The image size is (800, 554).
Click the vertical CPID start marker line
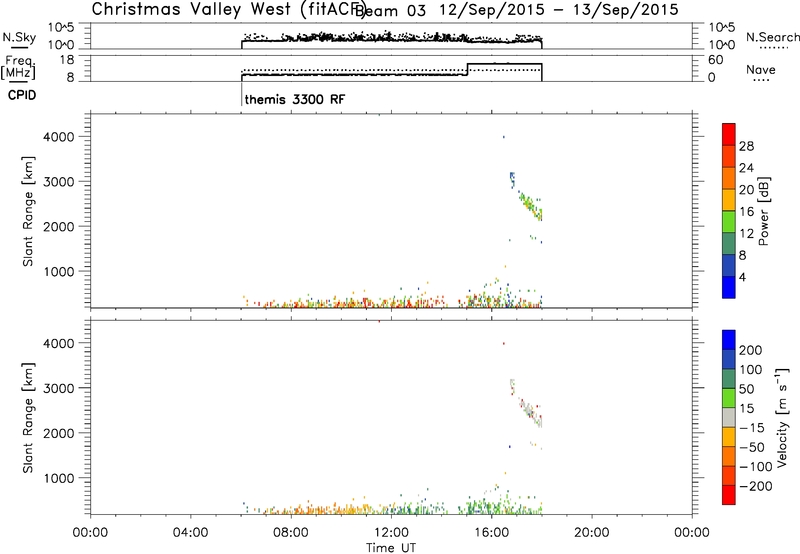241,93
